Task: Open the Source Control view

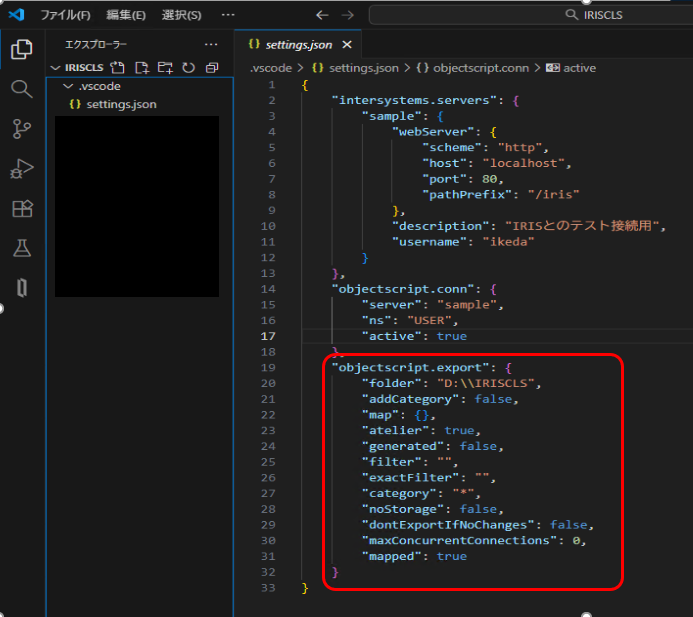Action: [x=21, y=128]
